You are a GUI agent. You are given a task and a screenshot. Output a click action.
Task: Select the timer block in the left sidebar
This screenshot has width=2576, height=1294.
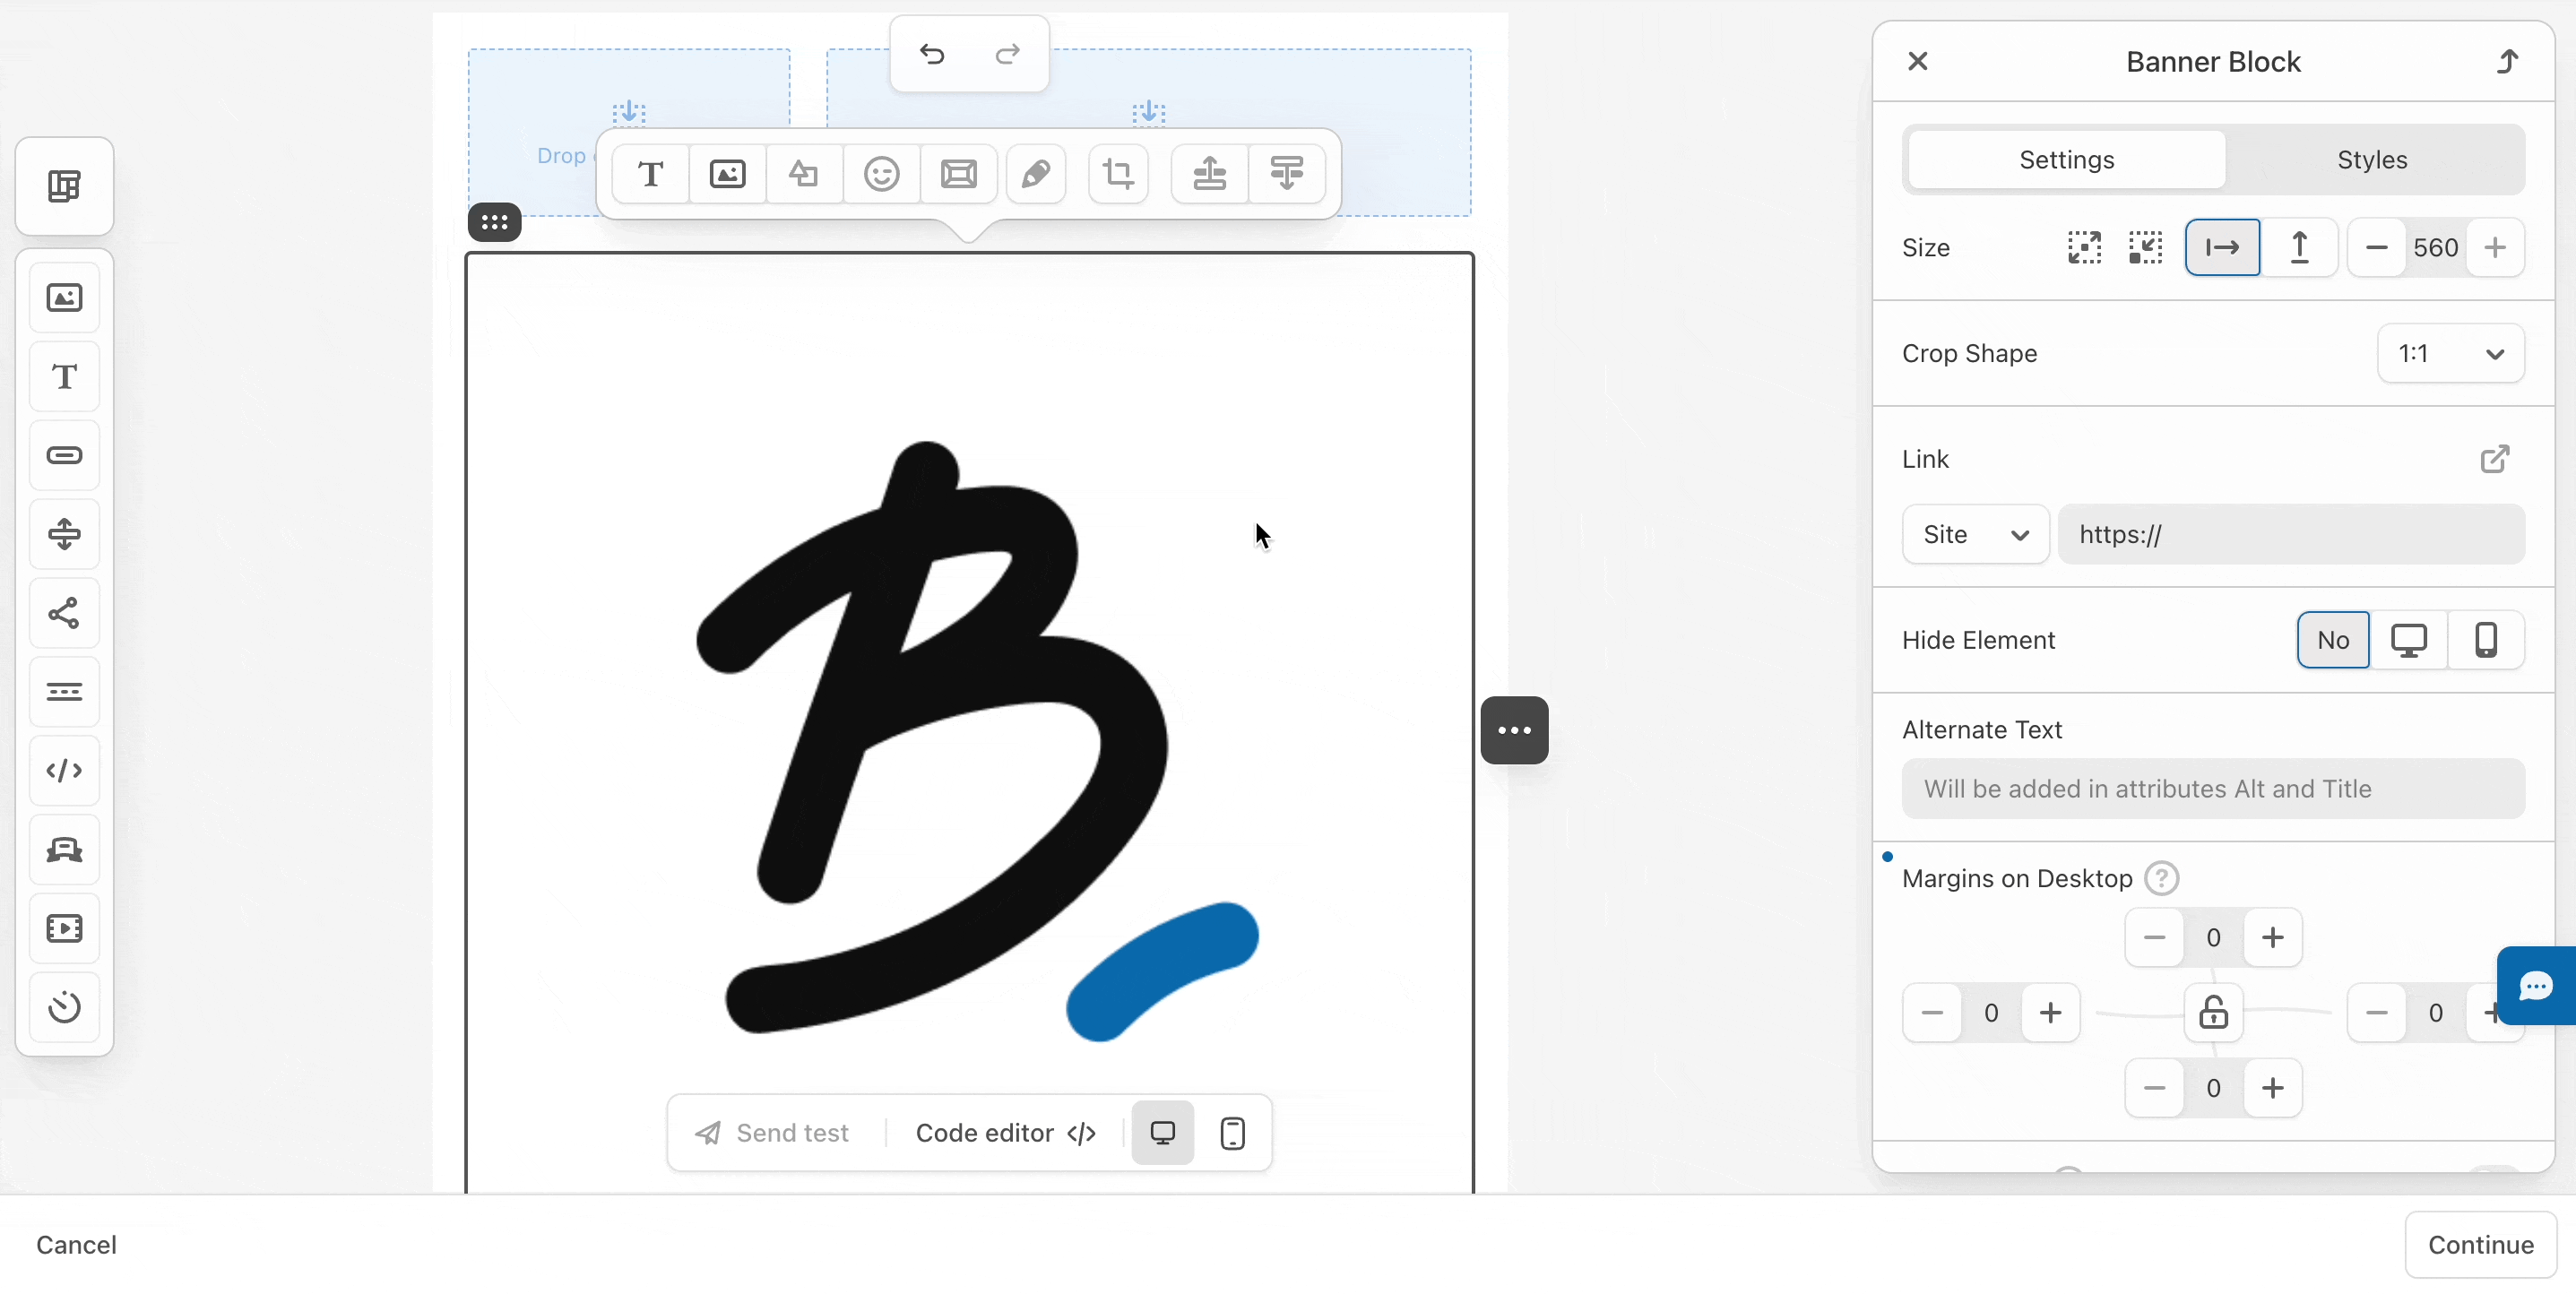65,1007
